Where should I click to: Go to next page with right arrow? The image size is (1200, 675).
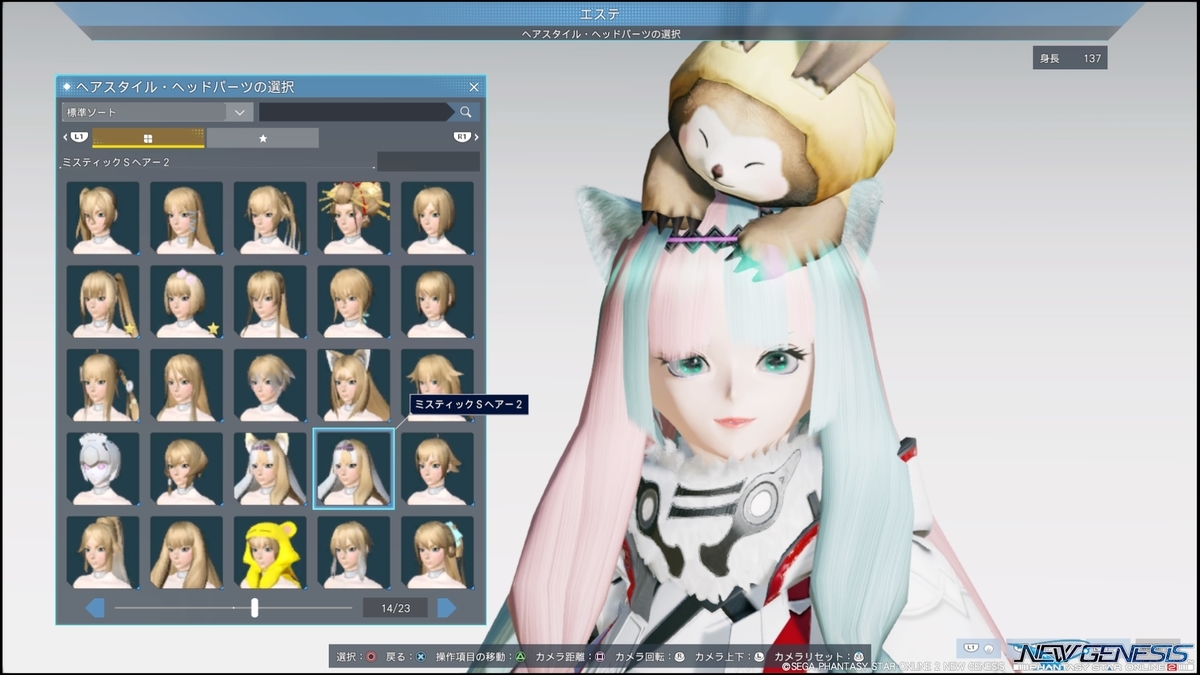tap(447, 607)
